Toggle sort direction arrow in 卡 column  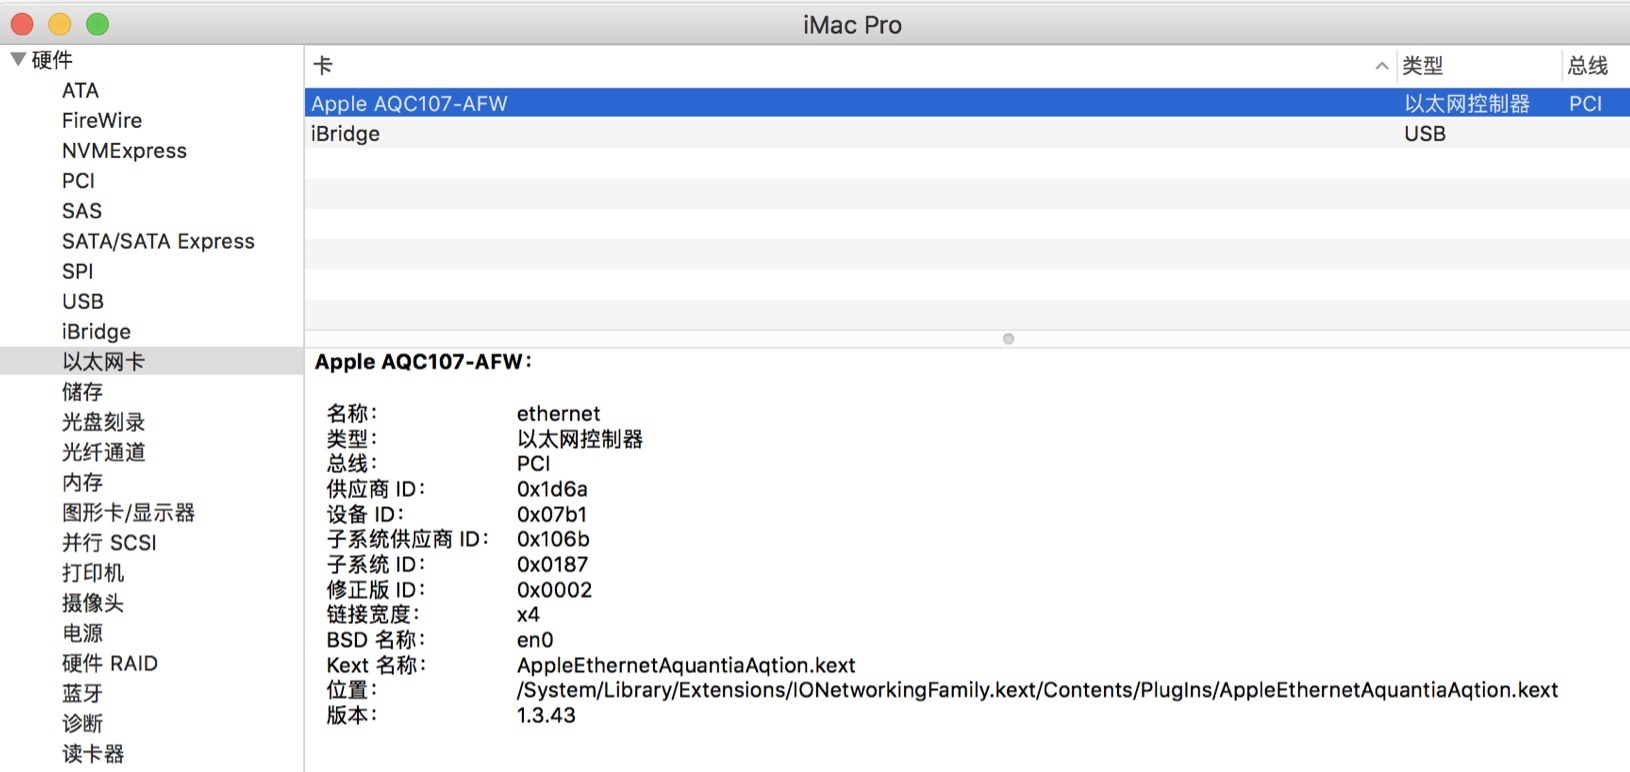click(x=1382, y=66)
